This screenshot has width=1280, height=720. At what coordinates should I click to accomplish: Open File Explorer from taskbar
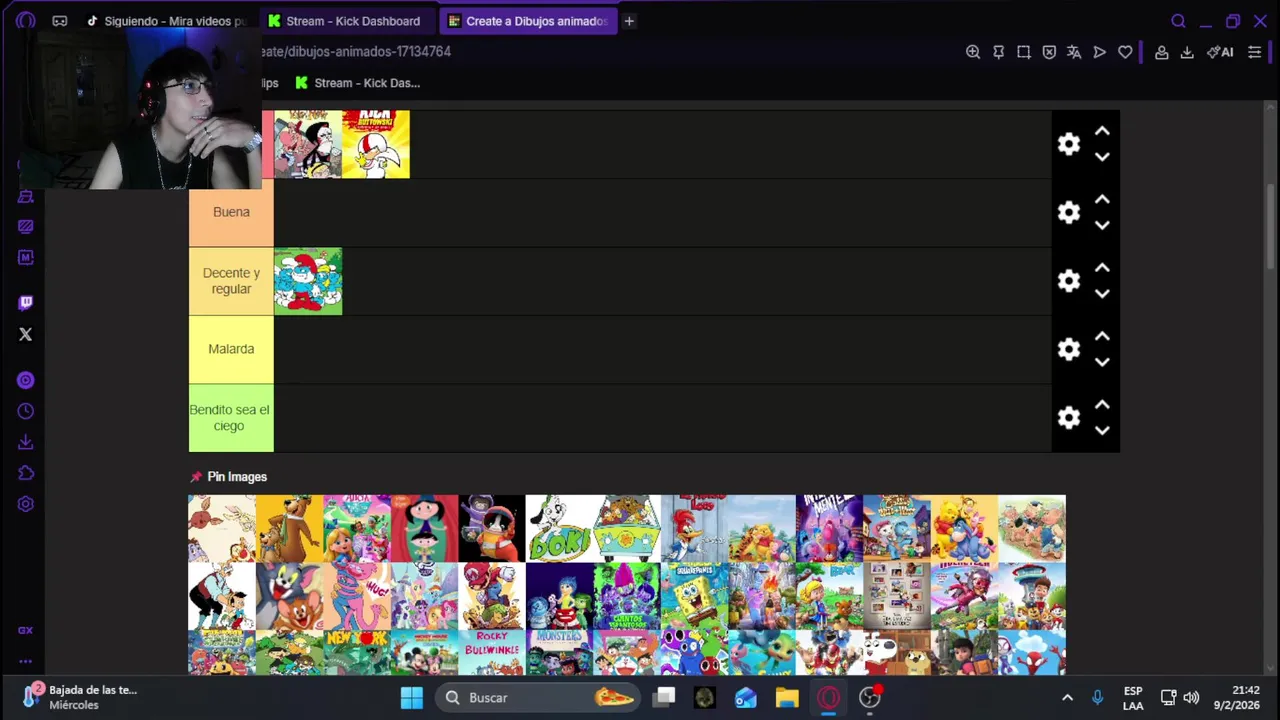787,698
